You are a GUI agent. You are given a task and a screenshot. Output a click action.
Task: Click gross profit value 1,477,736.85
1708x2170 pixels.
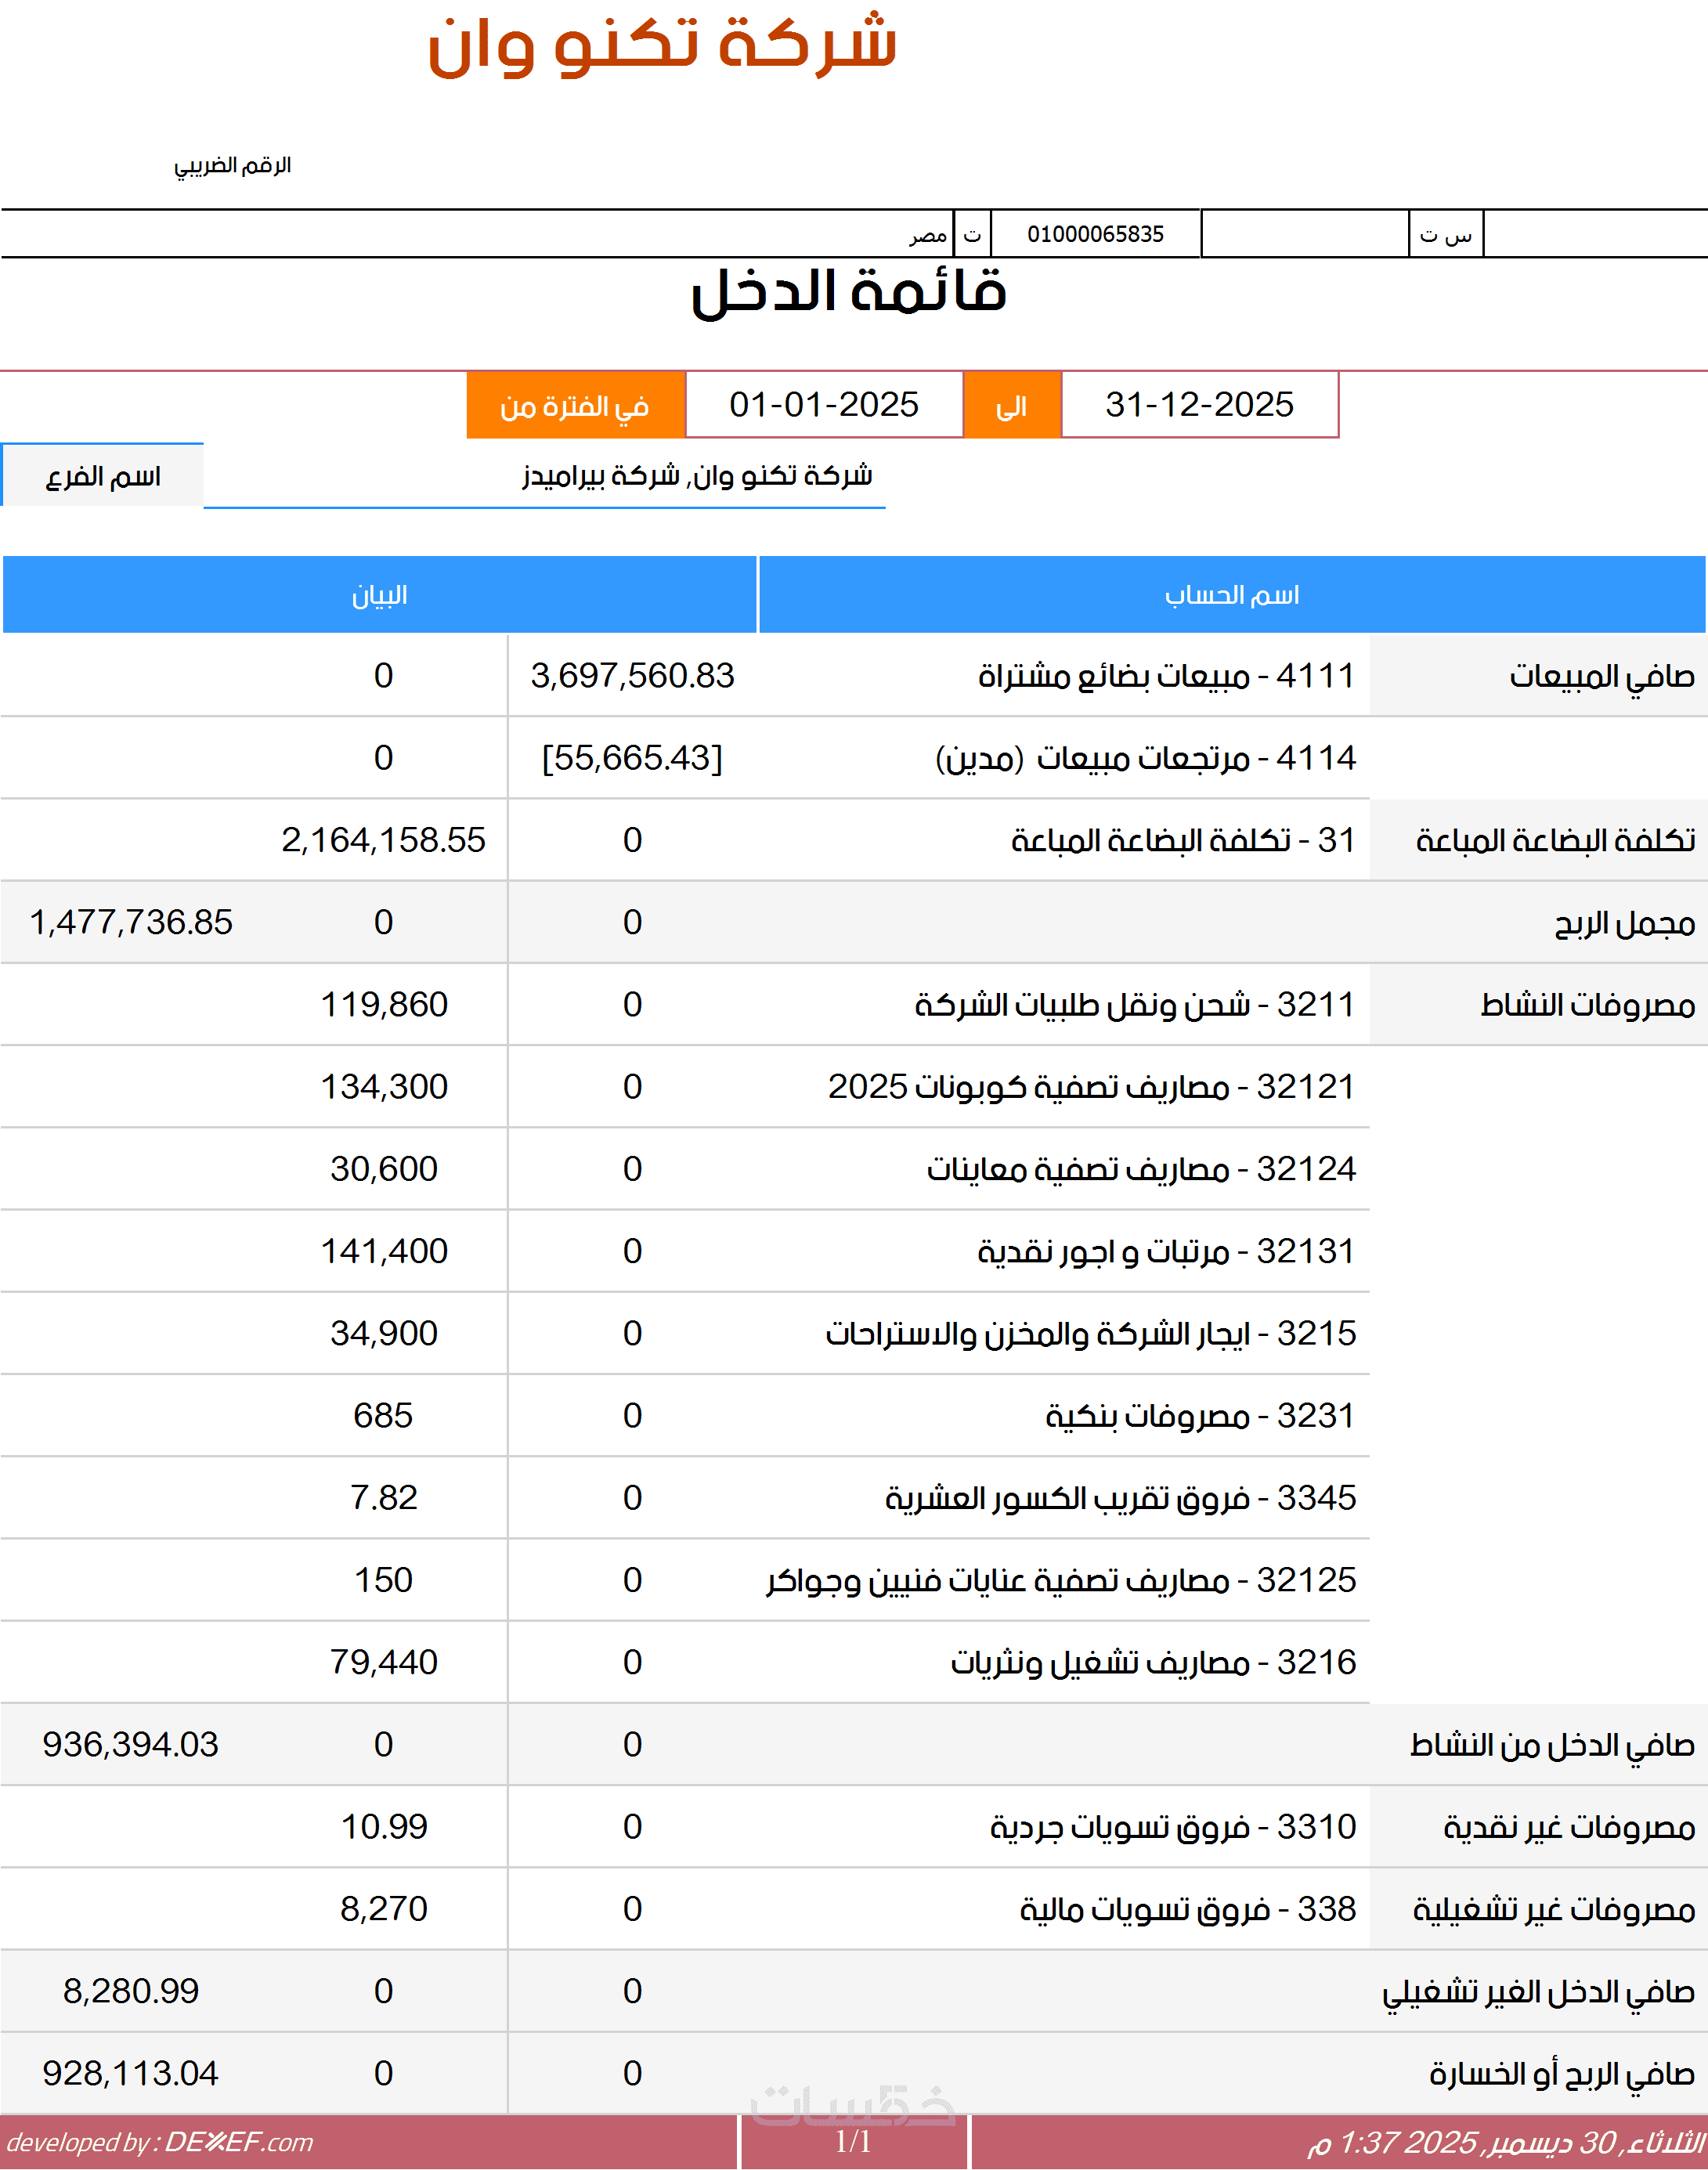coord(131,922)
